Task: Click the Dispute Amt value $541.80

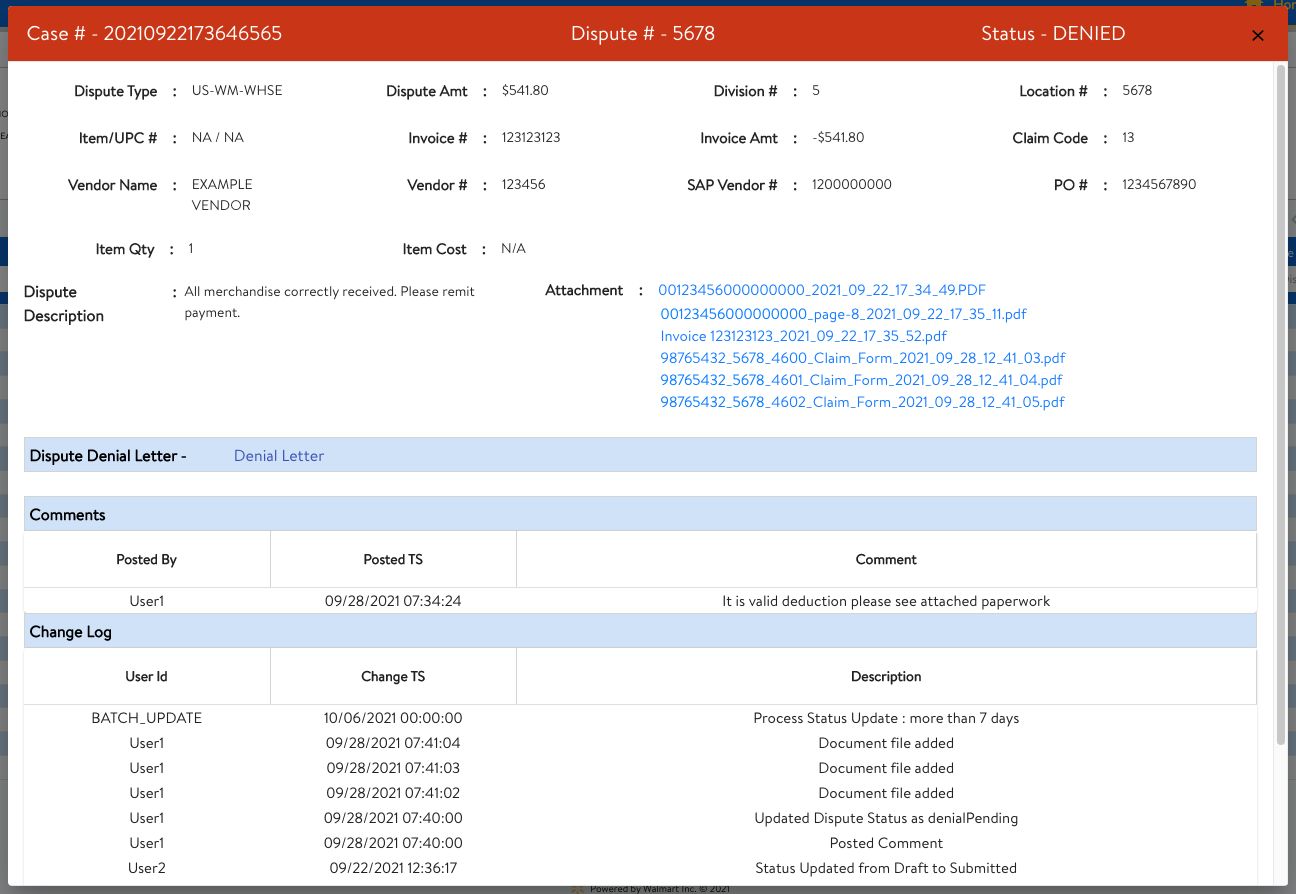Action: pyautogui.click(x=525, y=90)
